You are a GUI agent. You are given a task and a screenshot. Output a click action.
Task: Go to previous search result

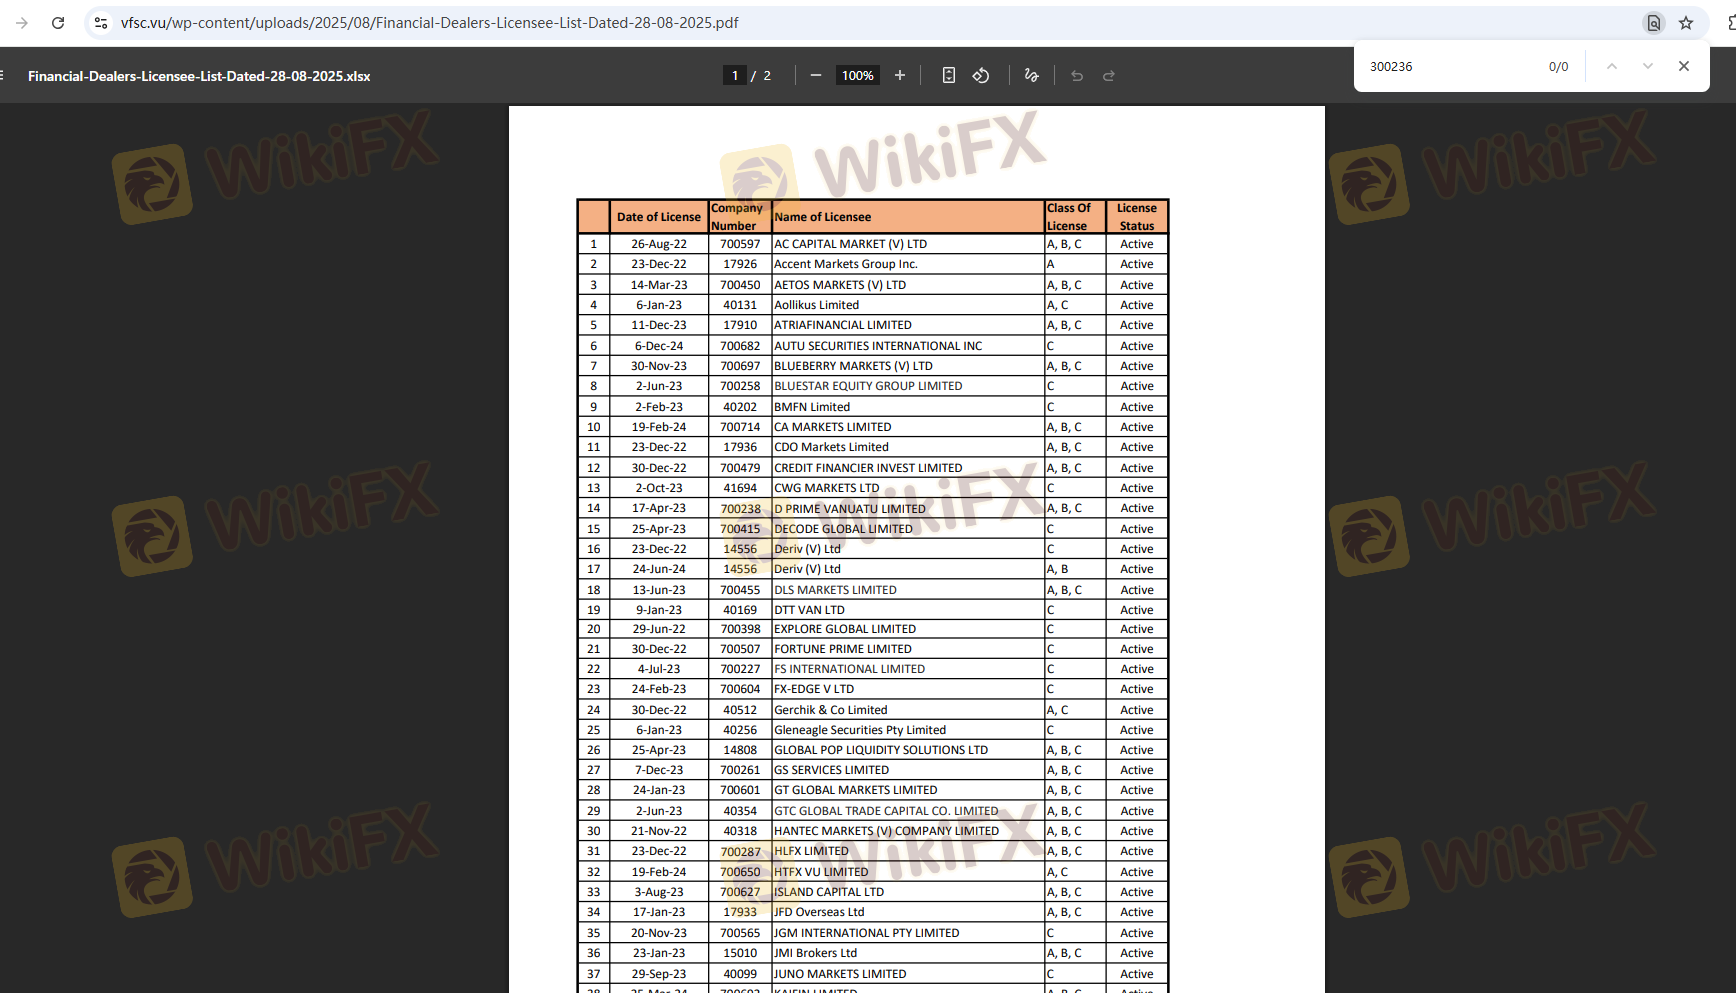pos(1612,67)
